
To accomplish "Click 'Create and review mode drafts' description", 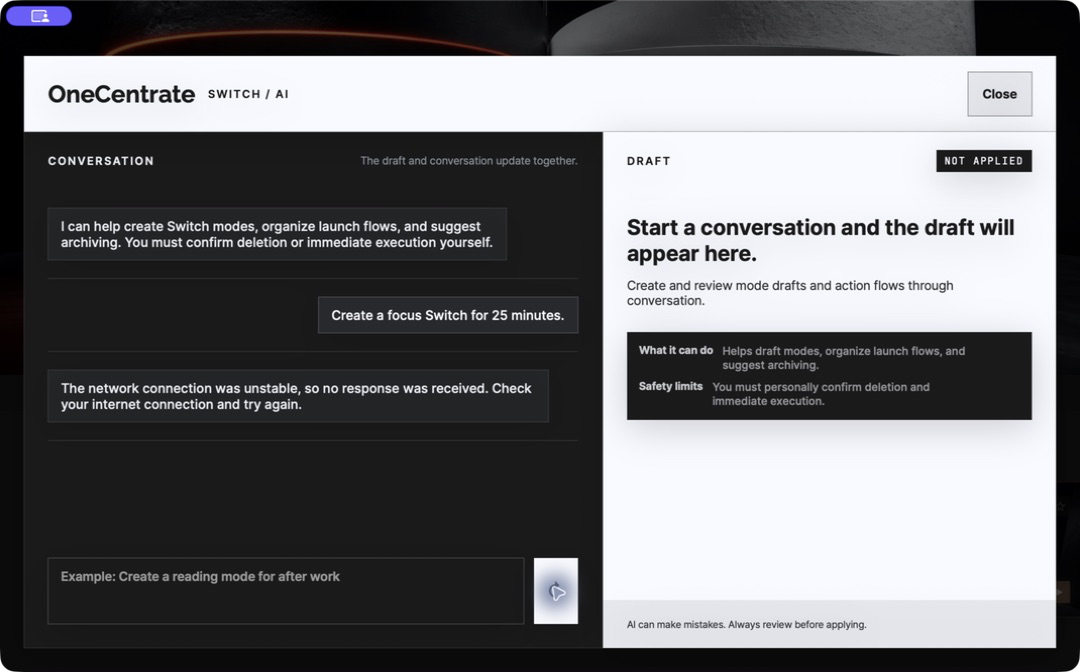I will click(x=790, y=293).
